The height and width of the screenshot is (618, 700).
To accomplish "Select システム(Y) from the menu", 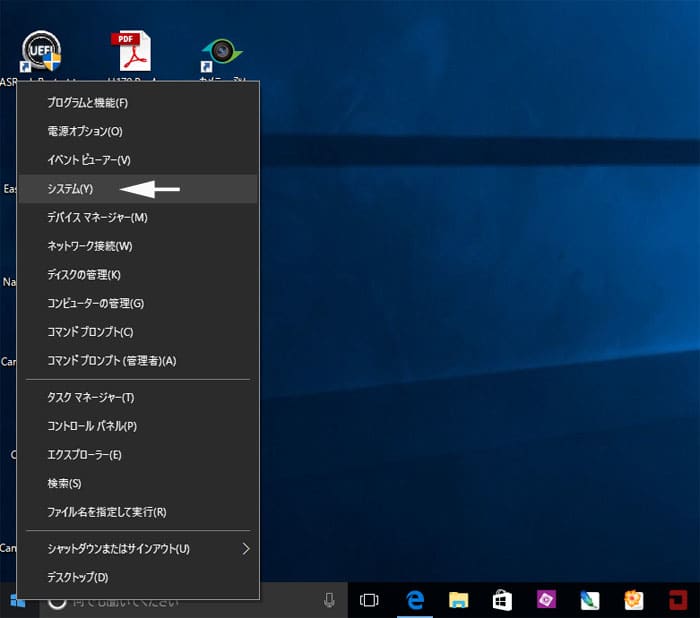I will coord(70,189).
